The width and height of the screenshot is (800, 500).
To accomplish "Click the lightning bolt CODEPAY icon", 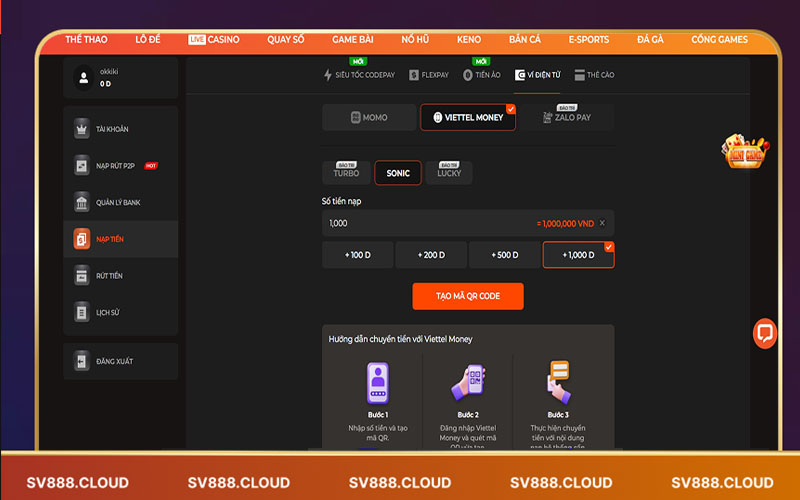I will click(328, 75).
